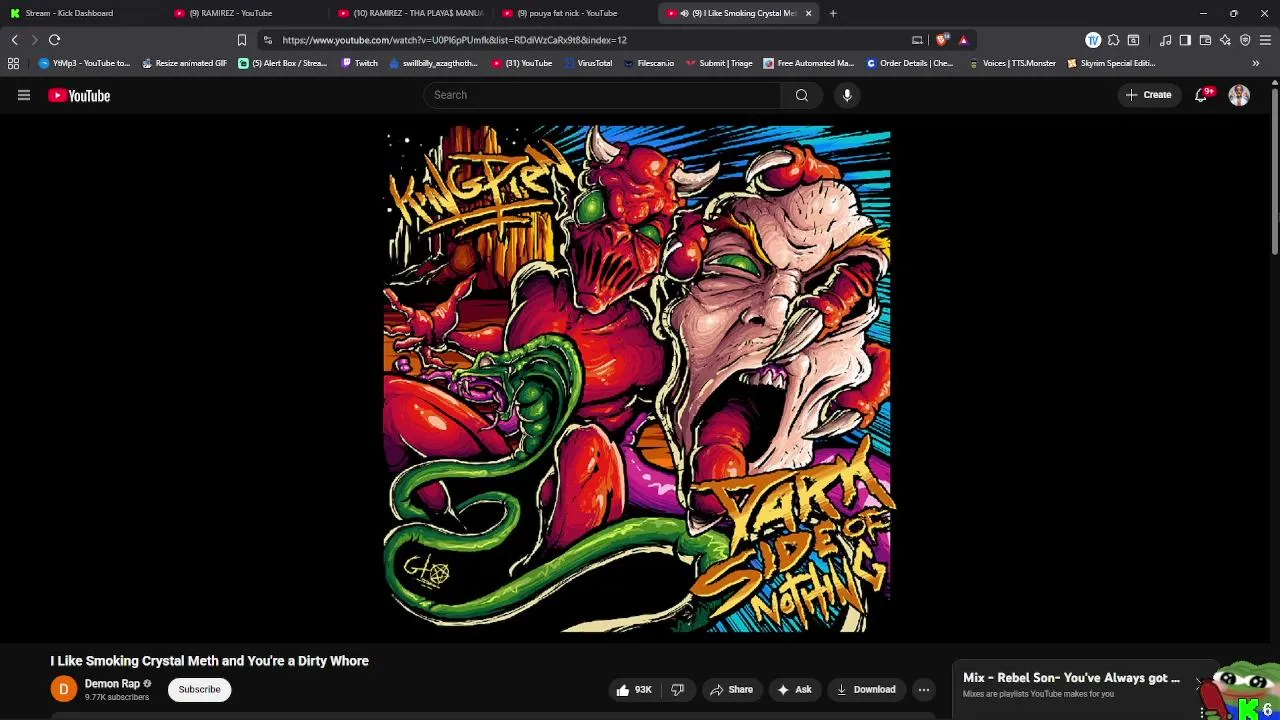The height and width of the screenshot is (720, 1280).
Task: Open Brave Rewards triangle icon
Action: pyautogui.click(x=964, y=40)
